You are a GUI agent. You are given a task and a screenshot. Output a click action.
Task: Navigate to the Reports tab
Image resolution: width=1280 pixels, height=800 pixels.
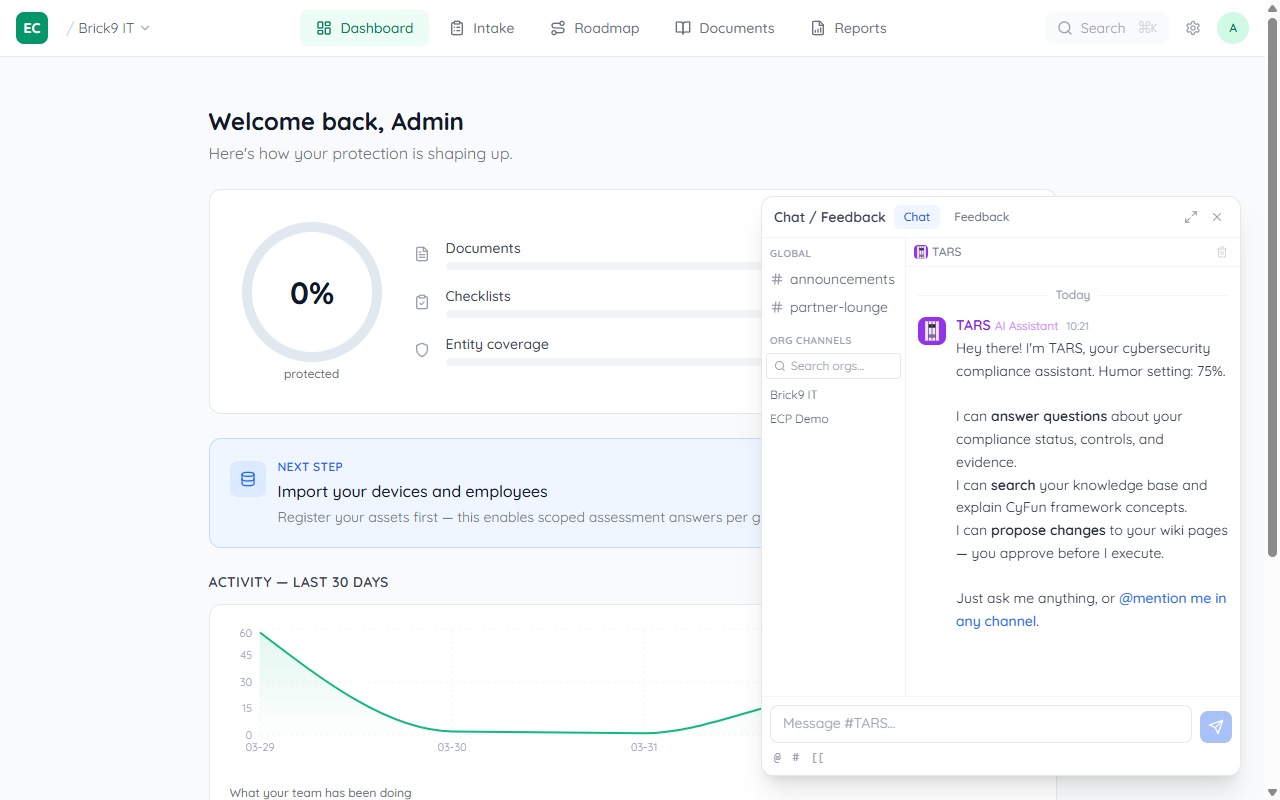(849, 28)
